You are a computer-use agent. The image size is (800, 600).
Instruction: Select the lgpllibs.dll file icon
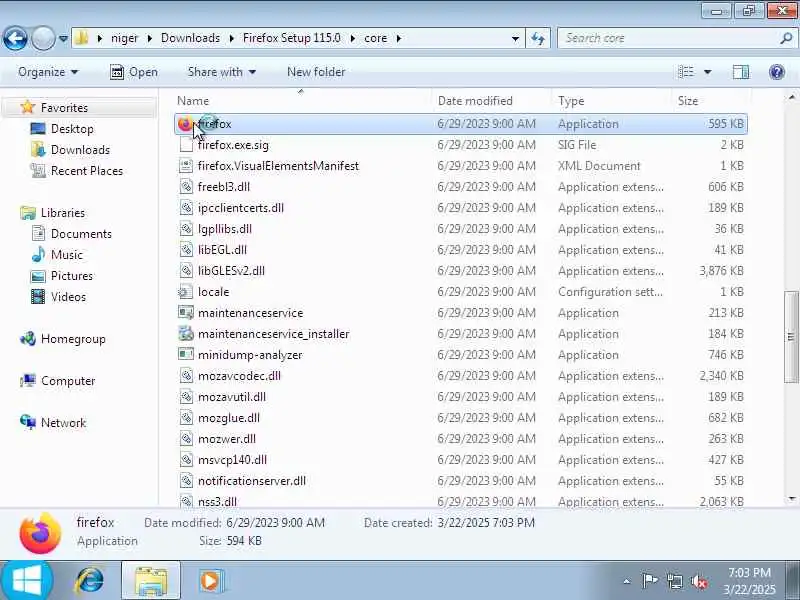pos(186,229)
